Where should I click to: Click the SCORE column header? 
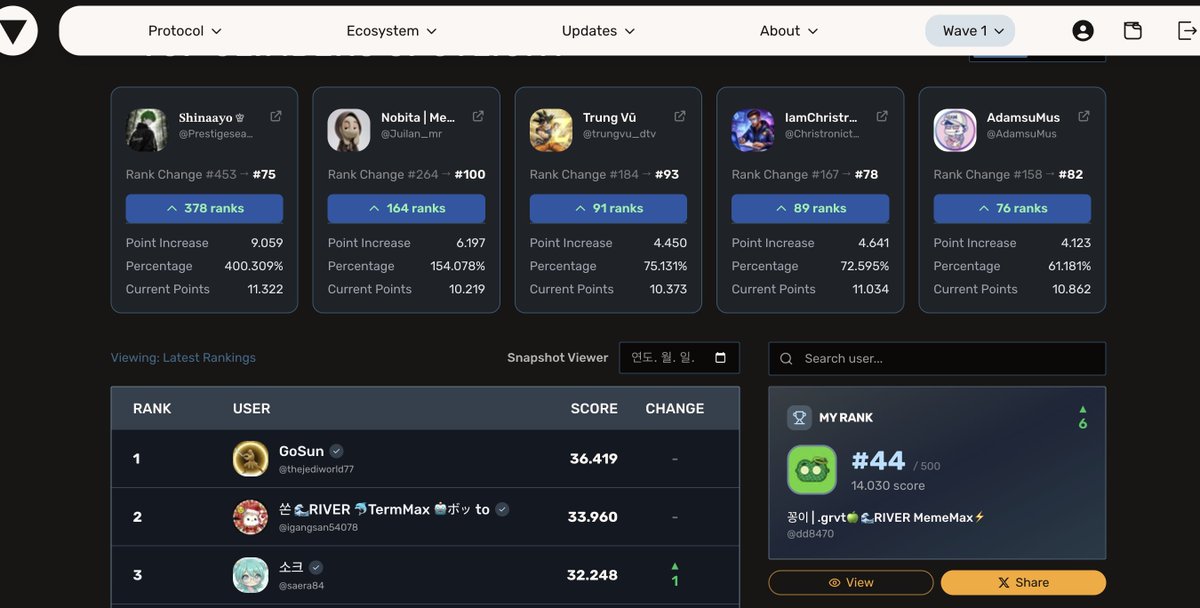[x=594, y=408]
